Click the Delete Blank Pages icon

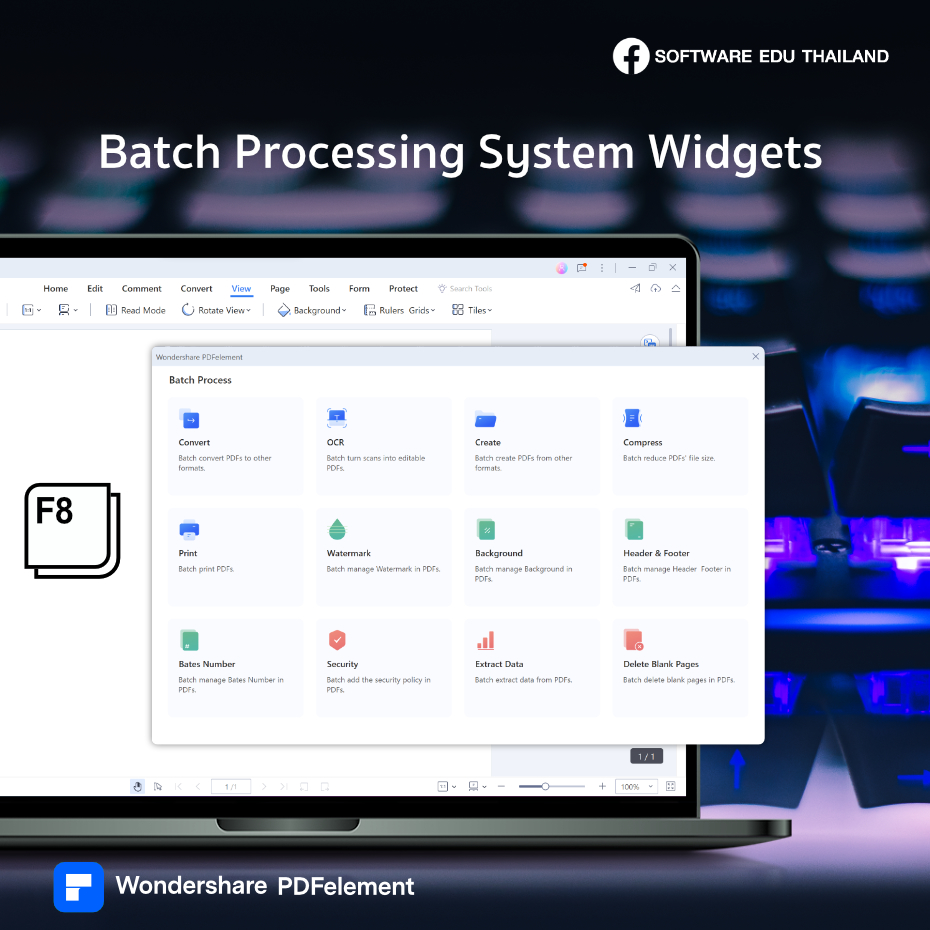633,640
